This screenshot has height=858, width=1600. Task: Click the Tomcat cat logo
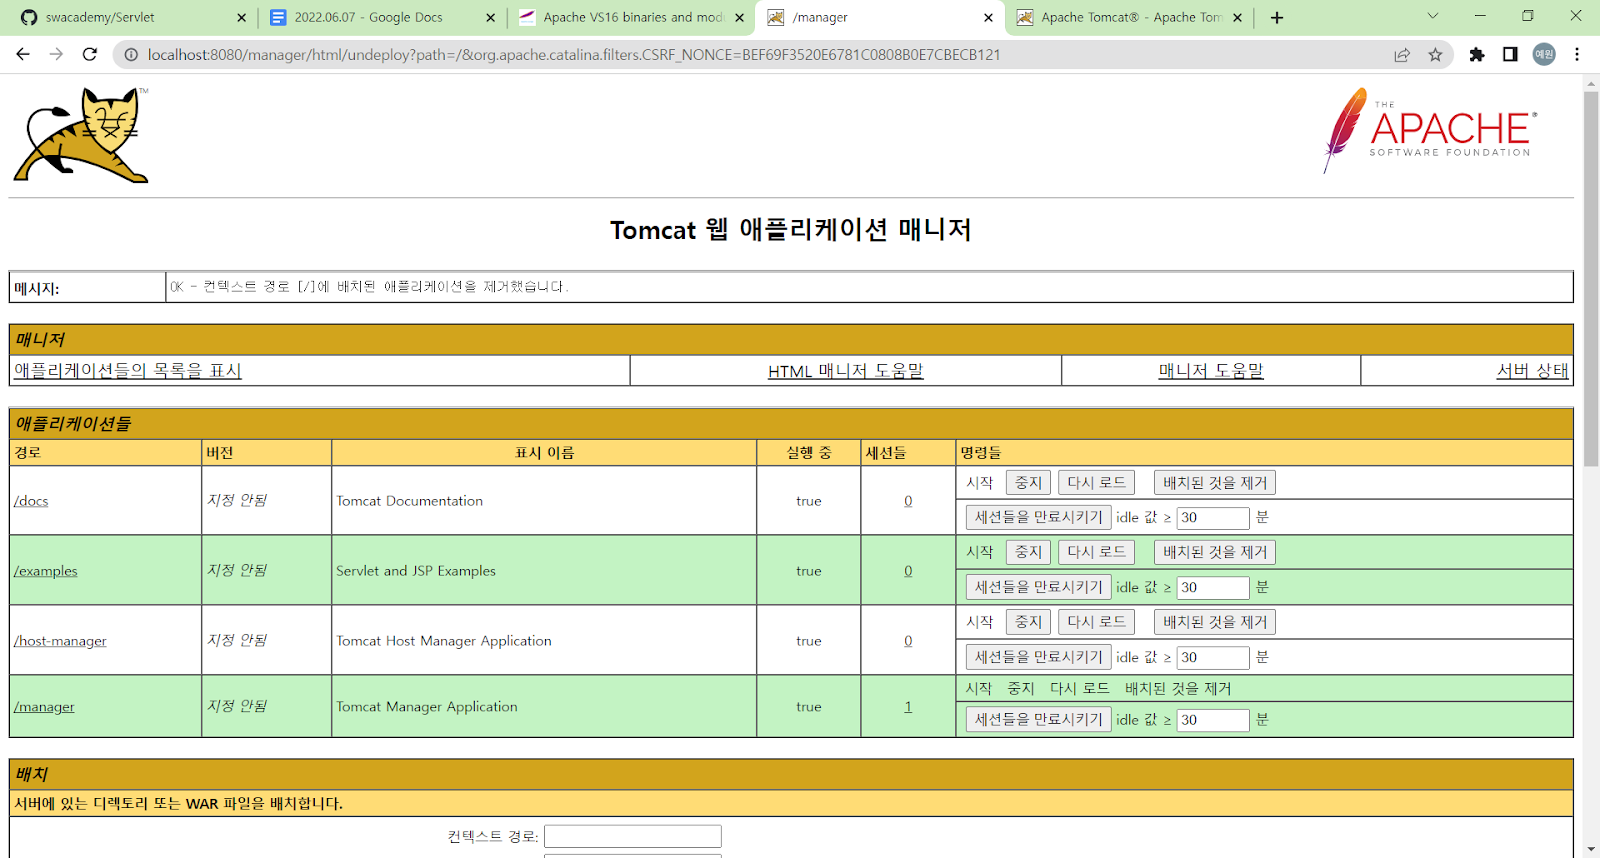tap(81, 135)
